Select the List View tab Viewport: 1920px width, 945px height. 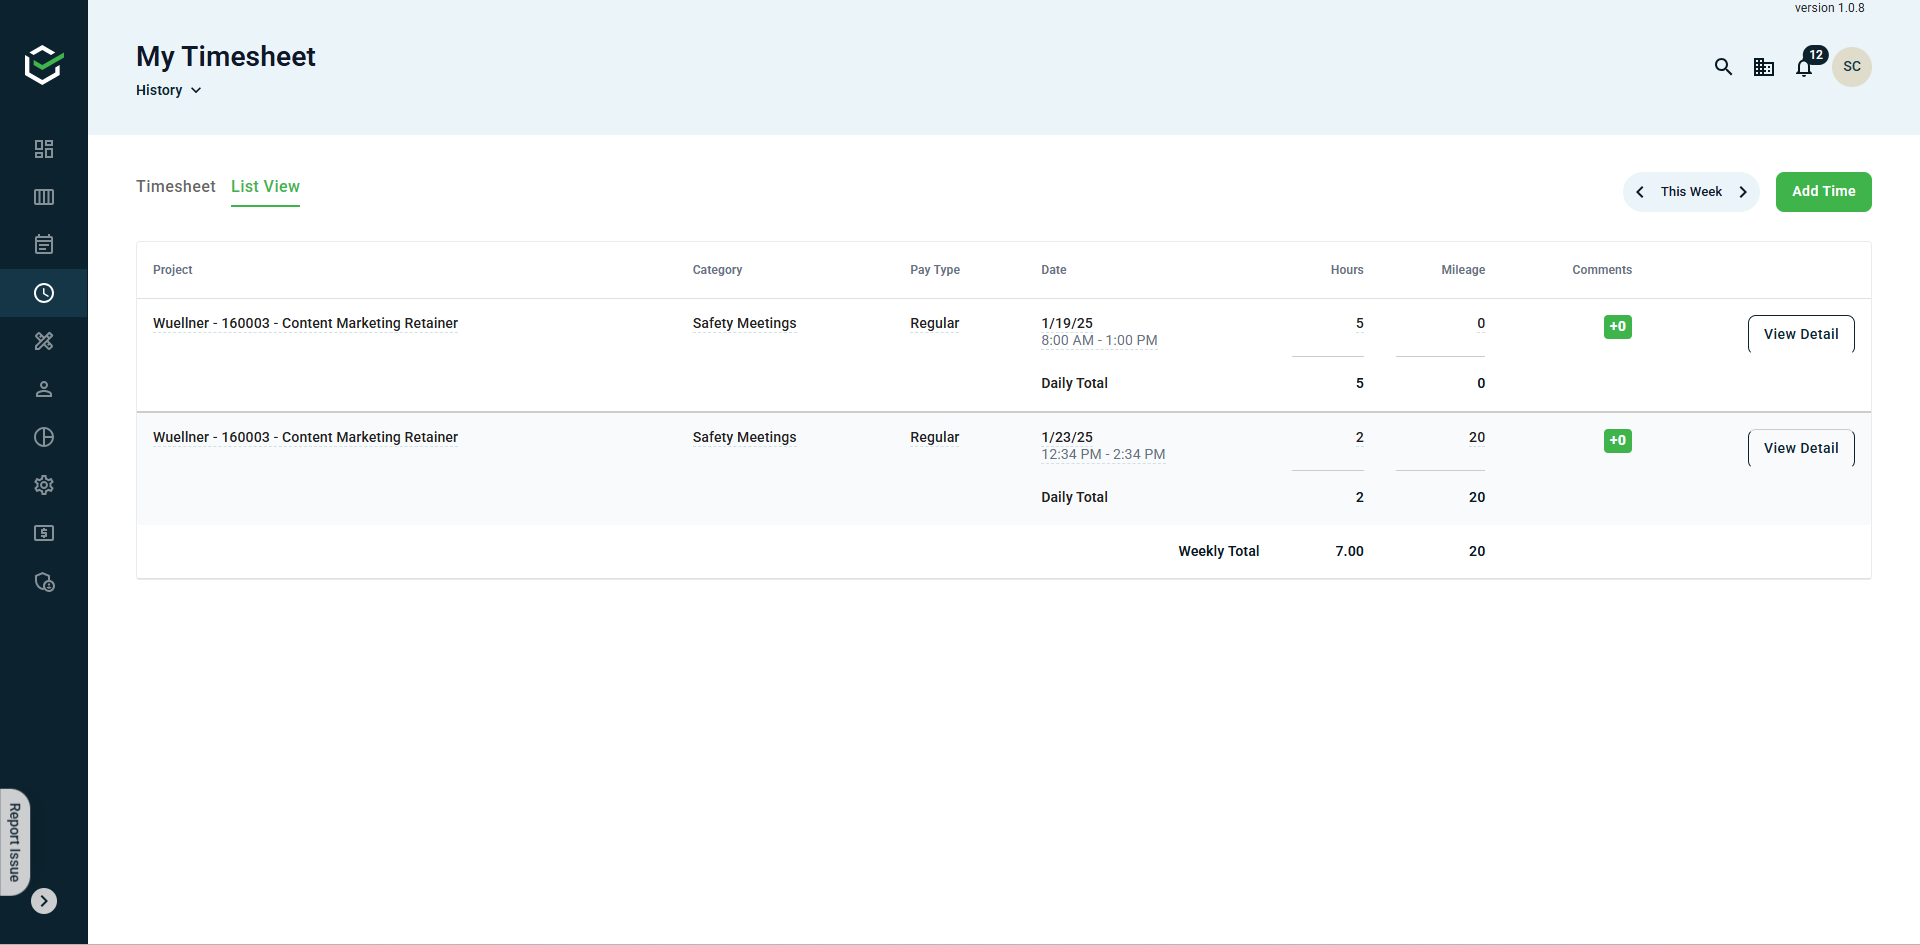tap(265, 187)
